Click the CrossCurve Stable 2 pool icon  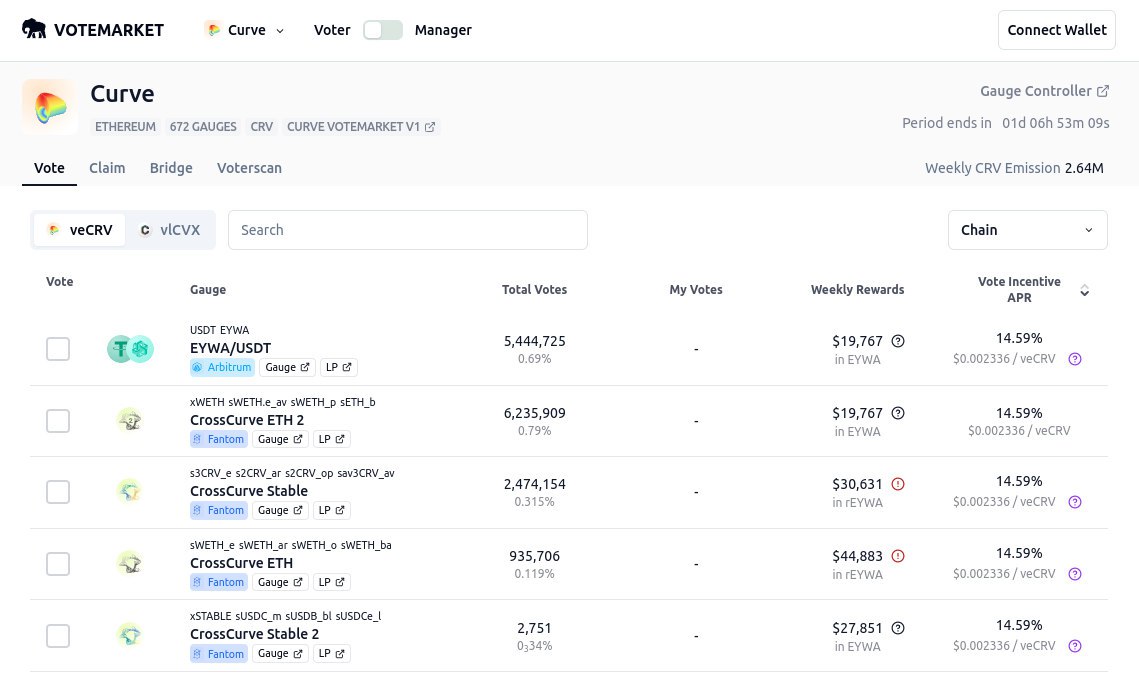(x=130, y=635)
